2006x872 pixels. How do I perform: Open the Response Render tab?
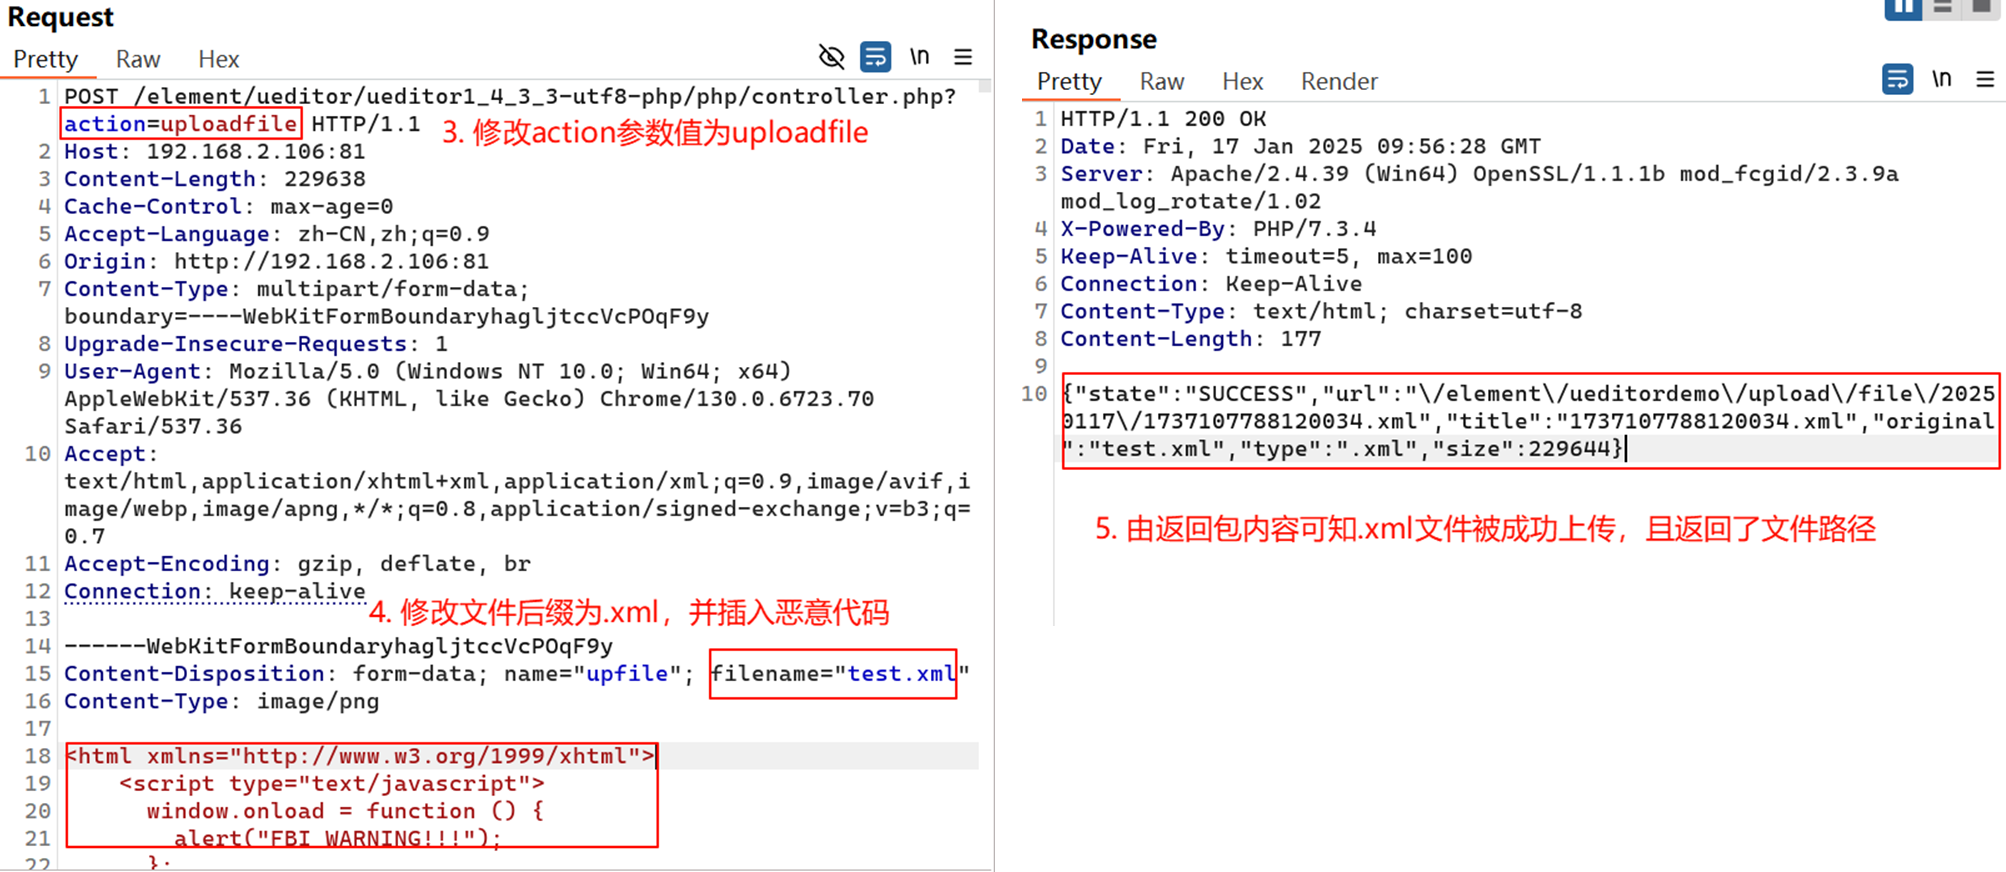(1339, 81)
